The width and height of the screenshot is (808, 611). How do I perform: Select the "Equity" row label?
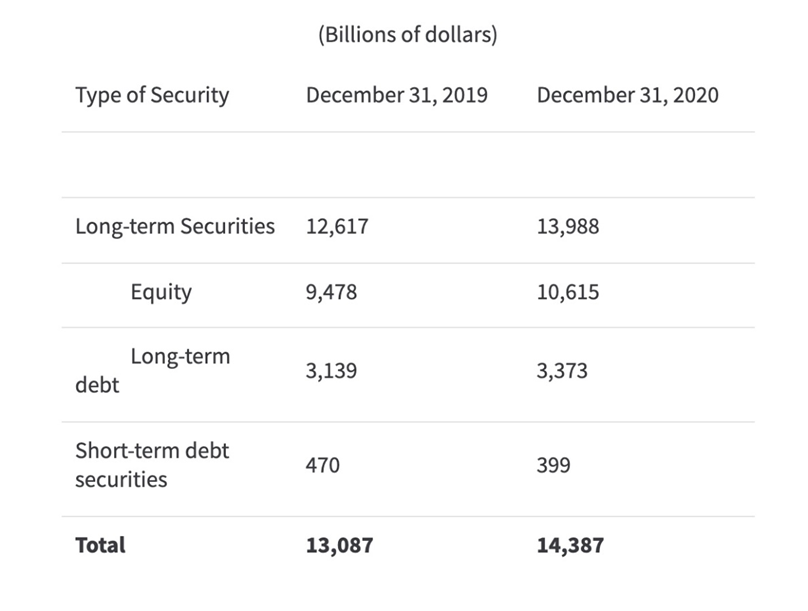click(x=161, y=292)
